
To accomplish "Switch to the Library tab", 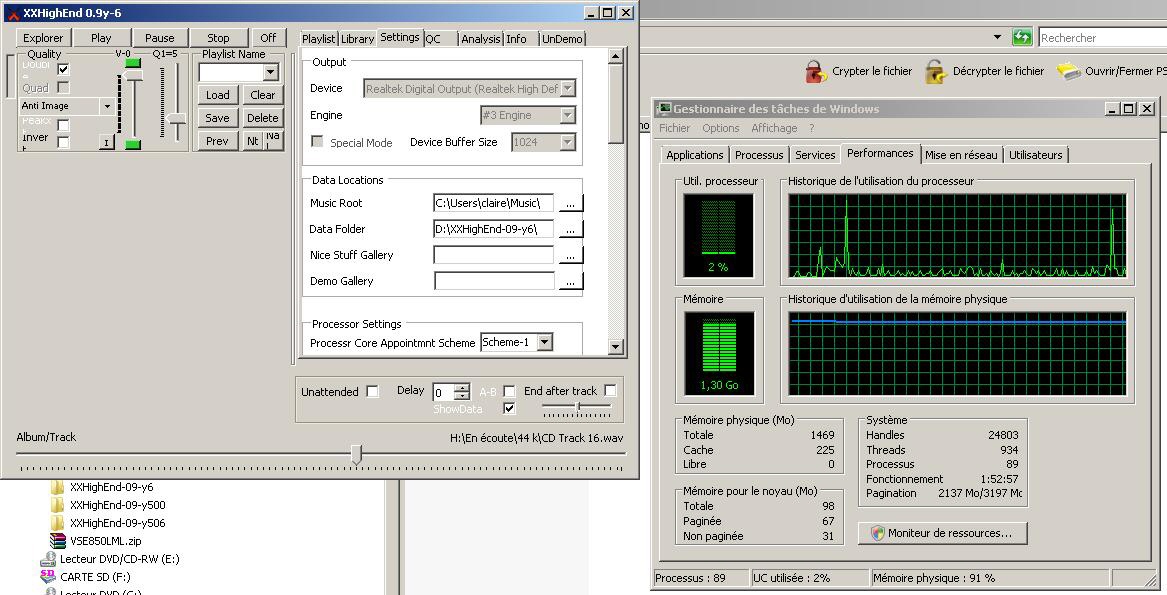I will point(357,39).
